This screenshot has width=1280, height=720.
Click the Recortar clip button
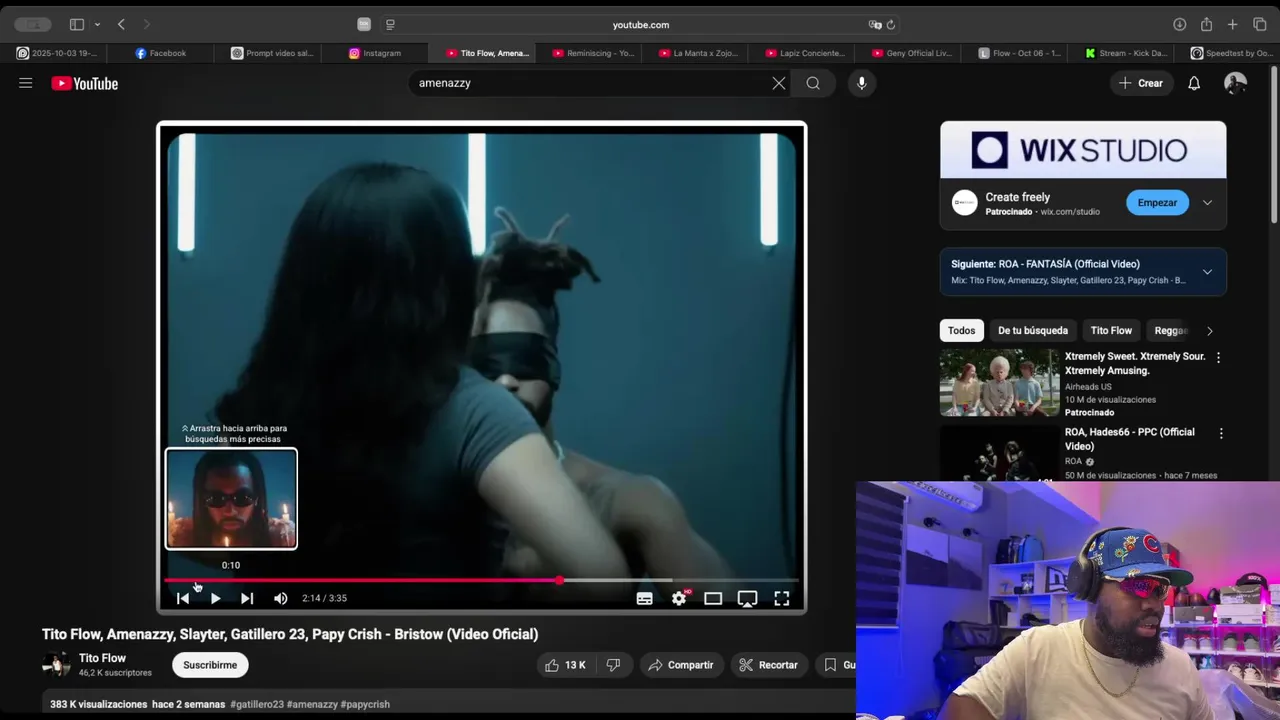coord(768,665)
